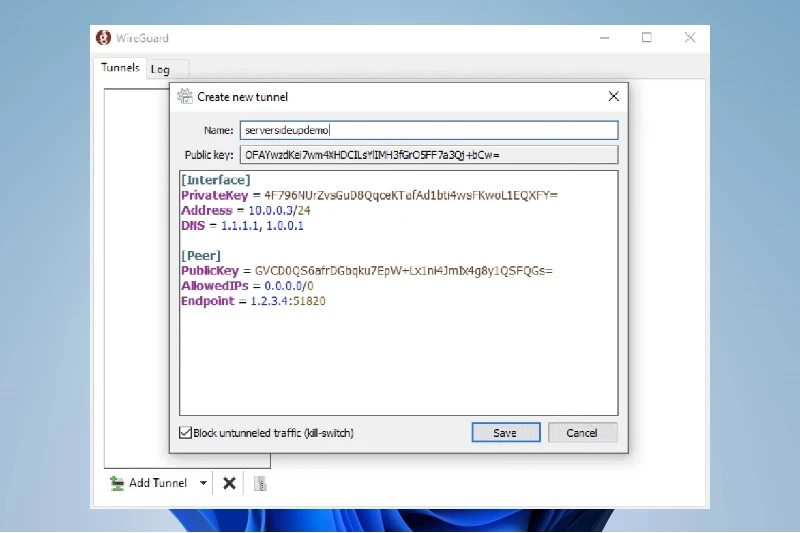800x533 pixels.
Task: Click the Create new tunnel dialog icon
Action: [x=185, y=96]
